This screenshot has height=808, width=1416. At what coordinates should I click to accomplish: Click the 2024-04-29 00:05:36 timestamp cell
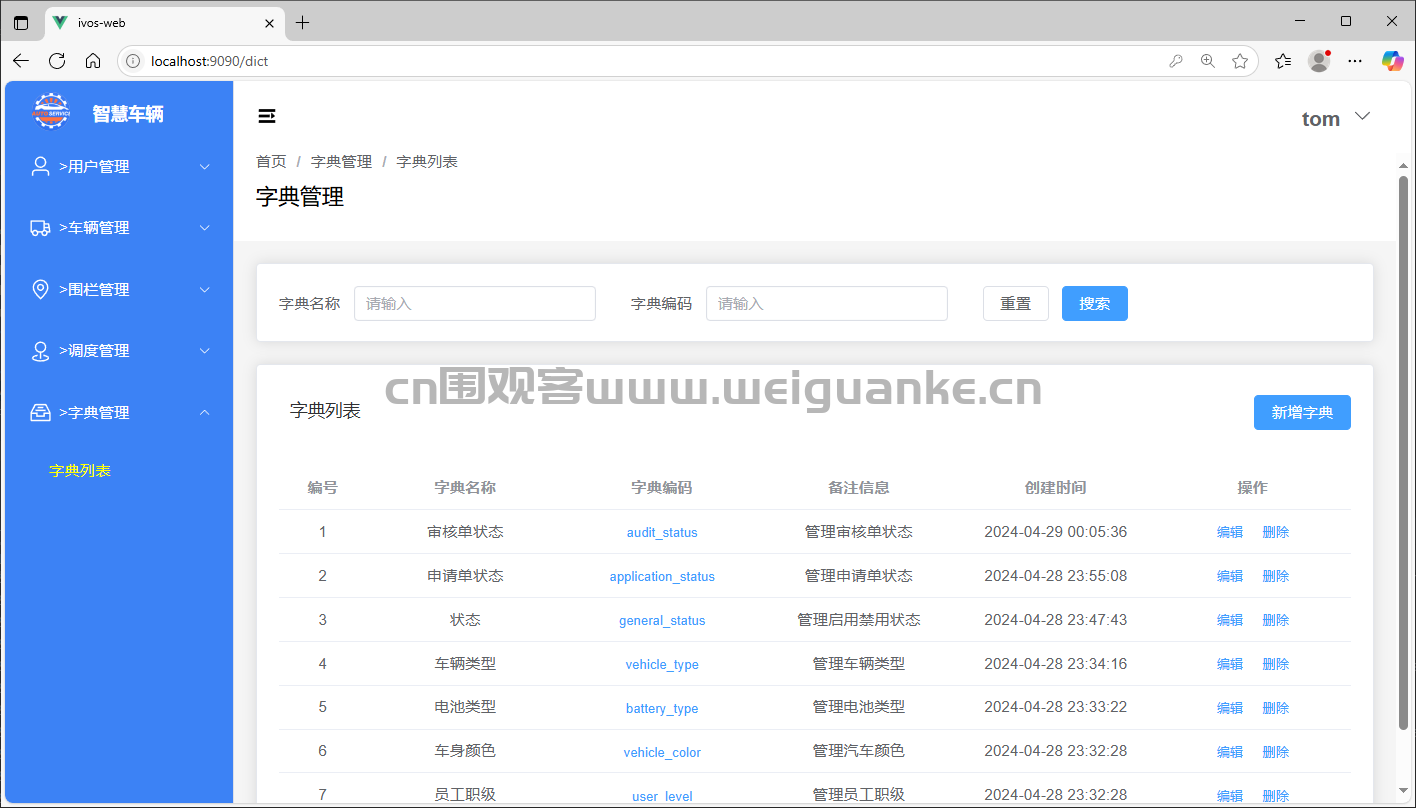pyautogui.click(x=1055, y=532)
